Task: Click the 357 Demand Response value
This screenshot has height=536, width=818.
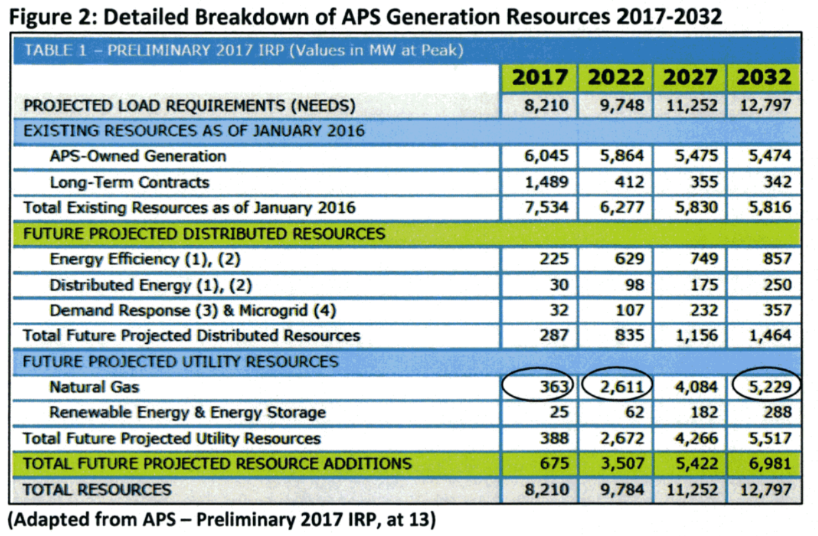Action: 777,310
